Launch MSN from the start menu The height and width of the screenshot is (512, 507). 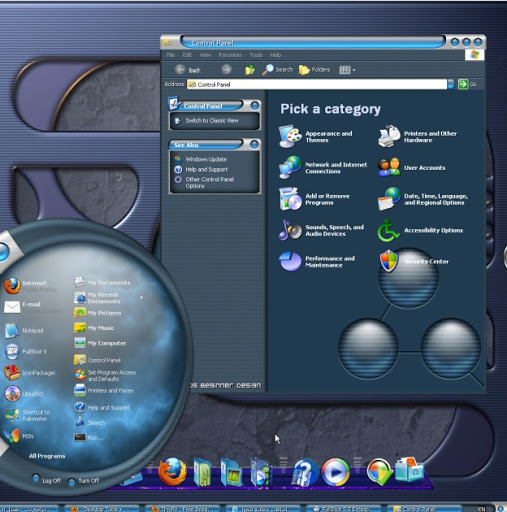(19, 436)
